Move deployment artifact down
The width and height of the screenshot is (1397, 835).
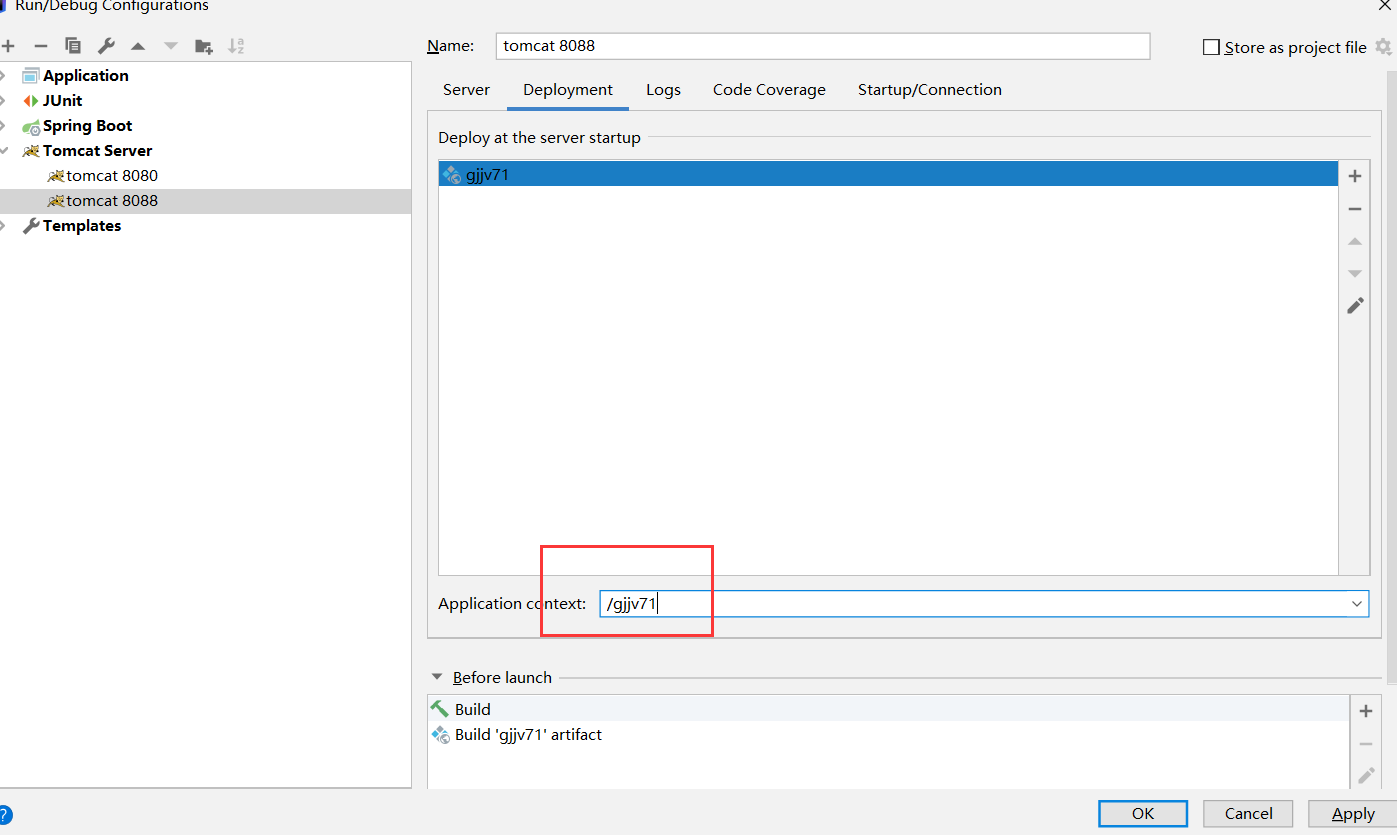pos(1355,274)
